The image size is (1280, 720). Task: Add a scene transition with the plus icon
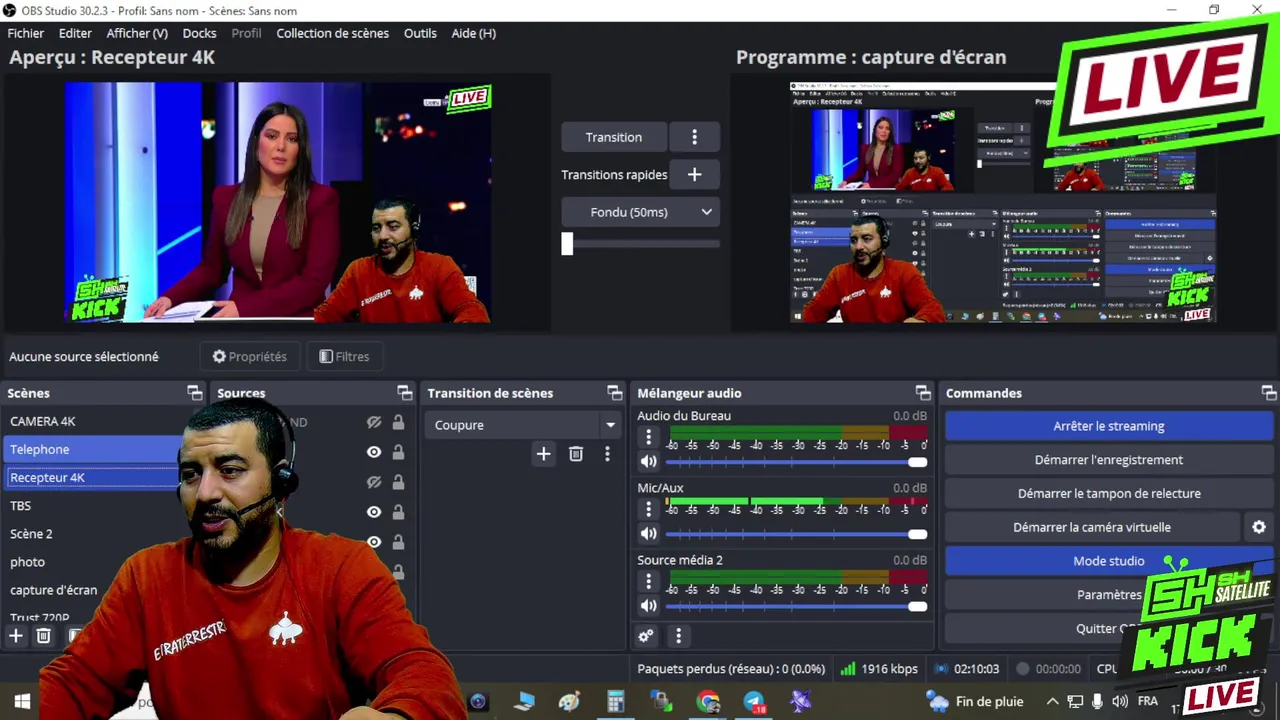click(x=543, y=454)
